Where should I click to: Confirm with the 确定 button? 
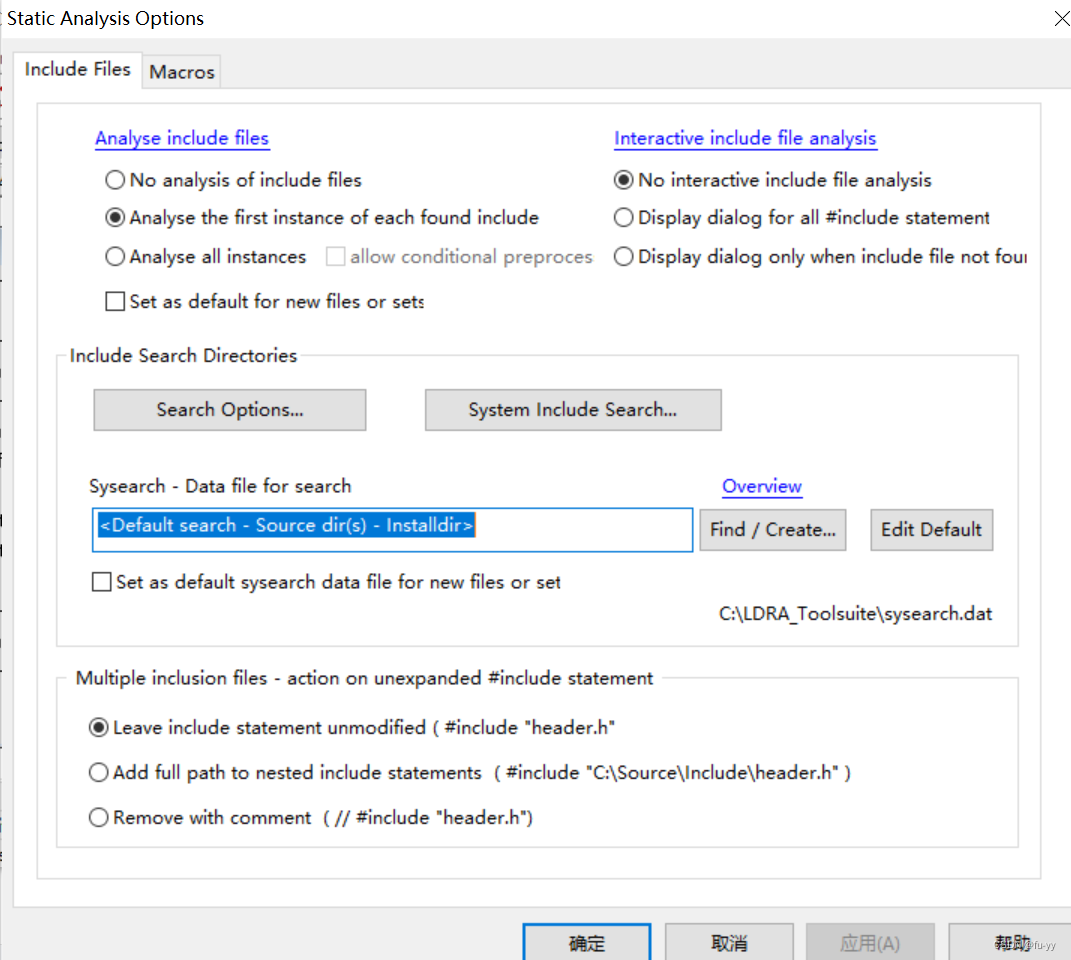[587, 943]
